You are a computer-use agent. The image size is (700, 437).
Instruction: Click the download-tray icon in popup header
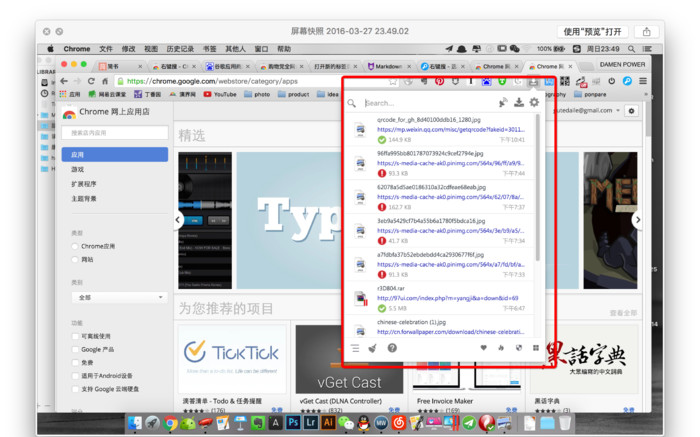519,102
